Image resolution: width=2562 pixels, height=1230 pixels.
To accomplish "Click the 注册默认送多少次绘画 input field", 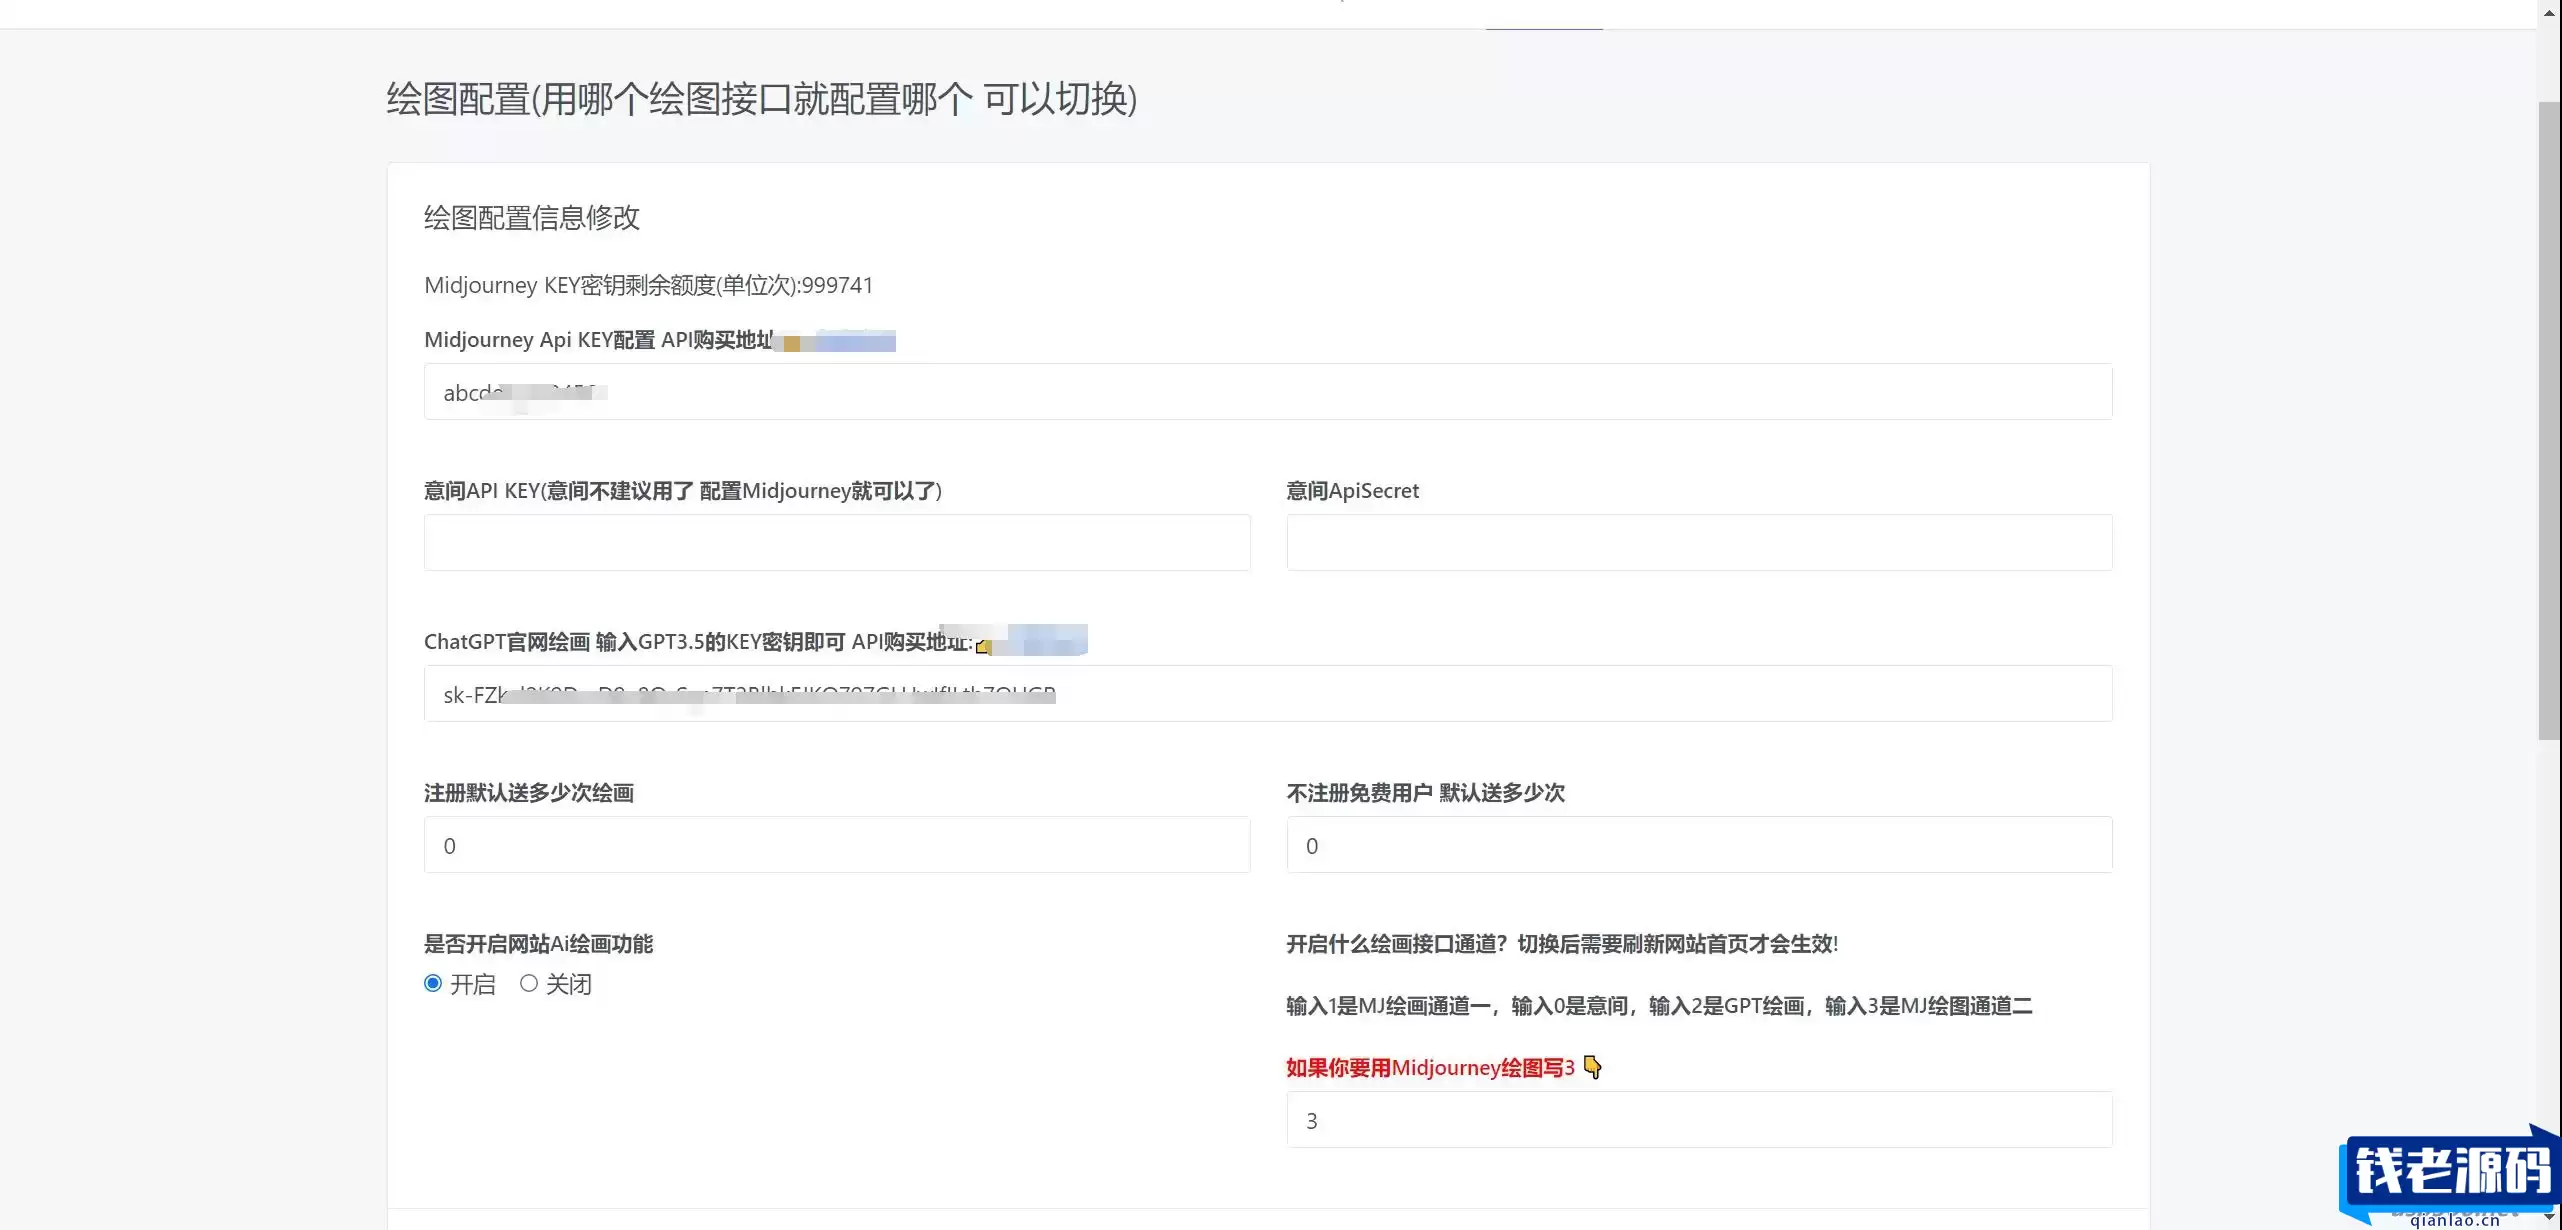I will pos(837,845).
